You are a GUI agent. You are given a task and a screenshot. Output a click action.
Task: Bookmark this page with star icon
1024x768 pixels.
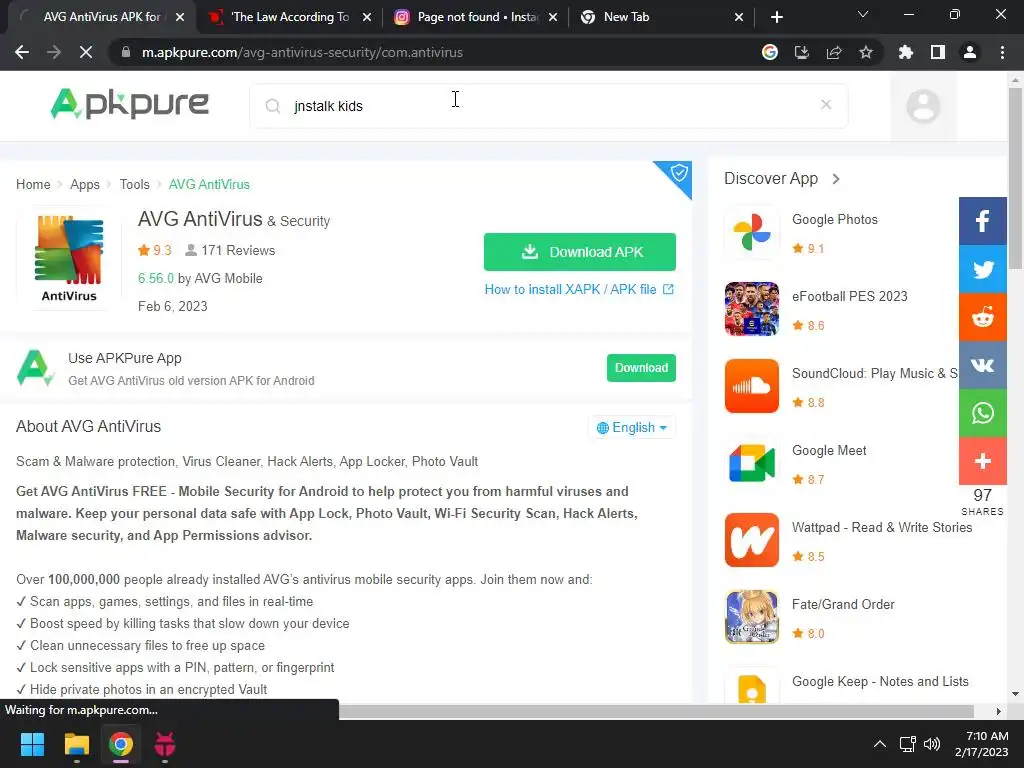pos(866,52)
